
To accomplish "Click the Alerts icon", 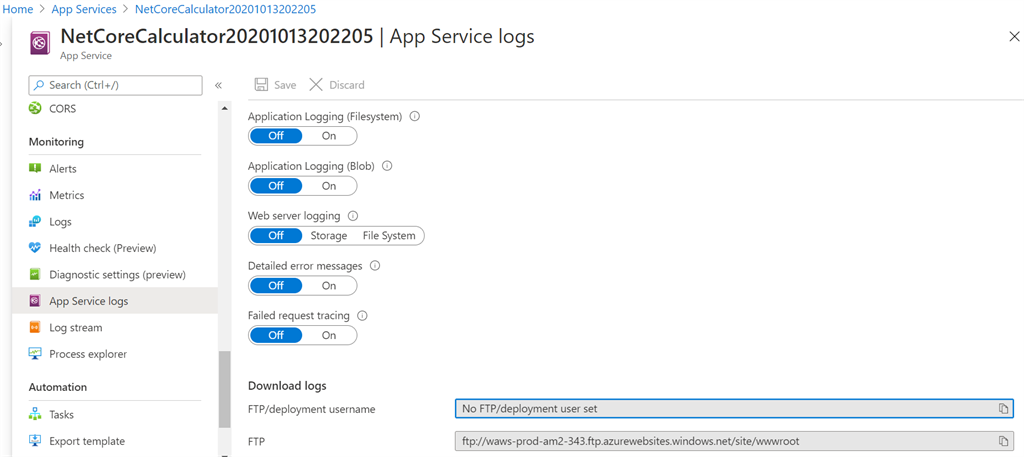I will coord(35,168).
